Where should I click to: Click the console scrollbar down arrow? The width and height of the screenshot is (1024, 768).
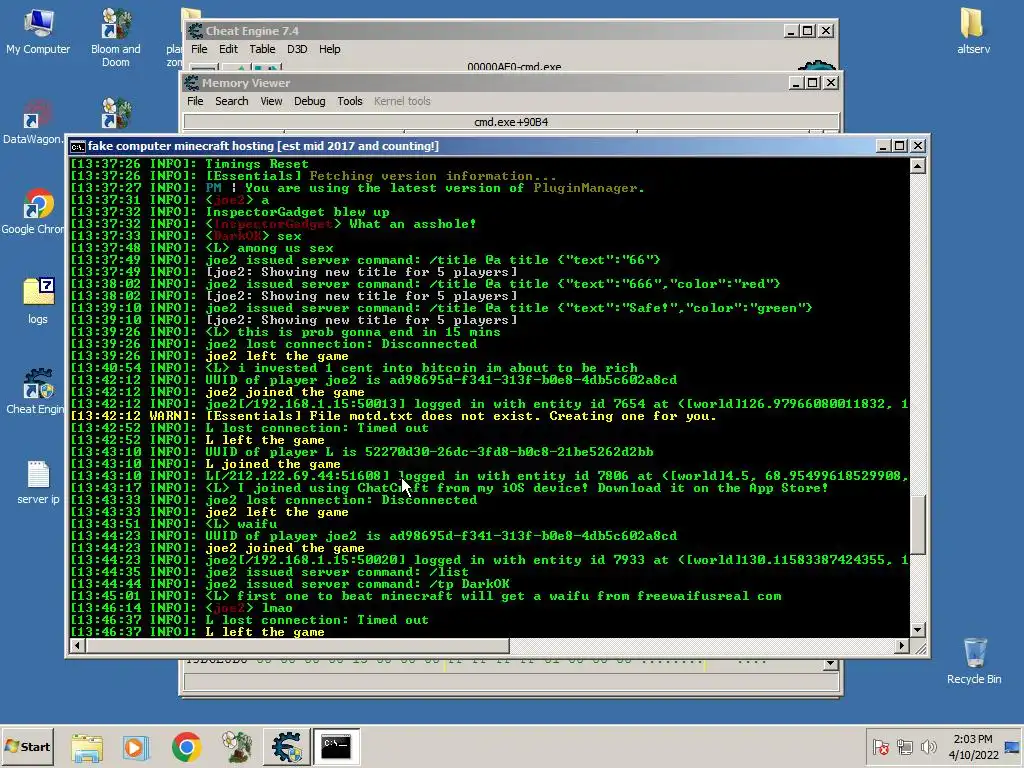click(x=918, y=630)
